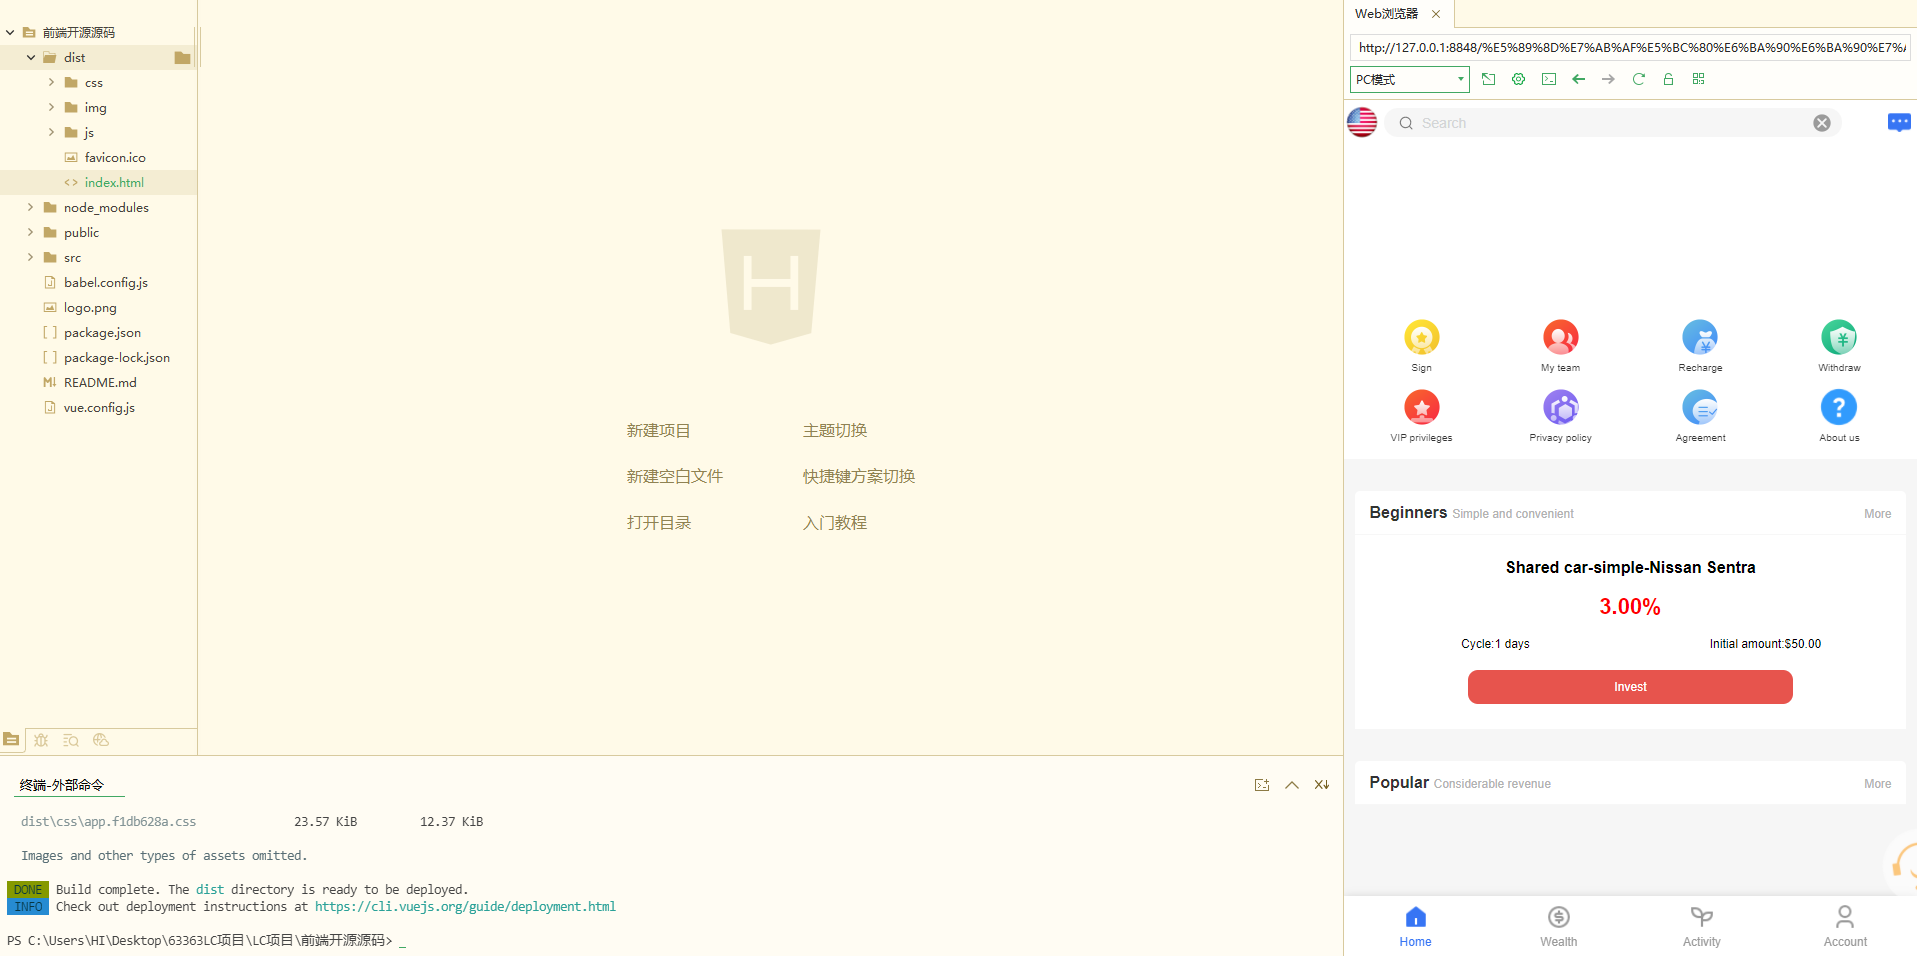Image resolution: width=1917 pixels, height=956 pixels.
Task: Click the browser refresh icon
Action: pos(1638,79)
